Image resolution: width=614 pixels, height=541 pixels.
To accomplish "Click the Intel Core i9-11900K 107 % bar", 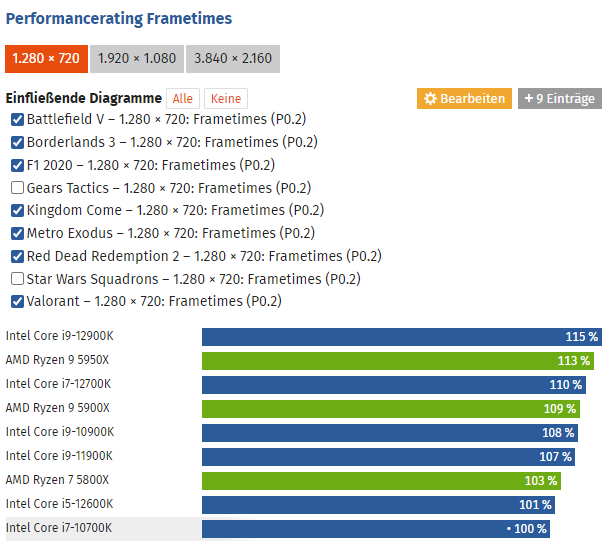I will (388, 457).
